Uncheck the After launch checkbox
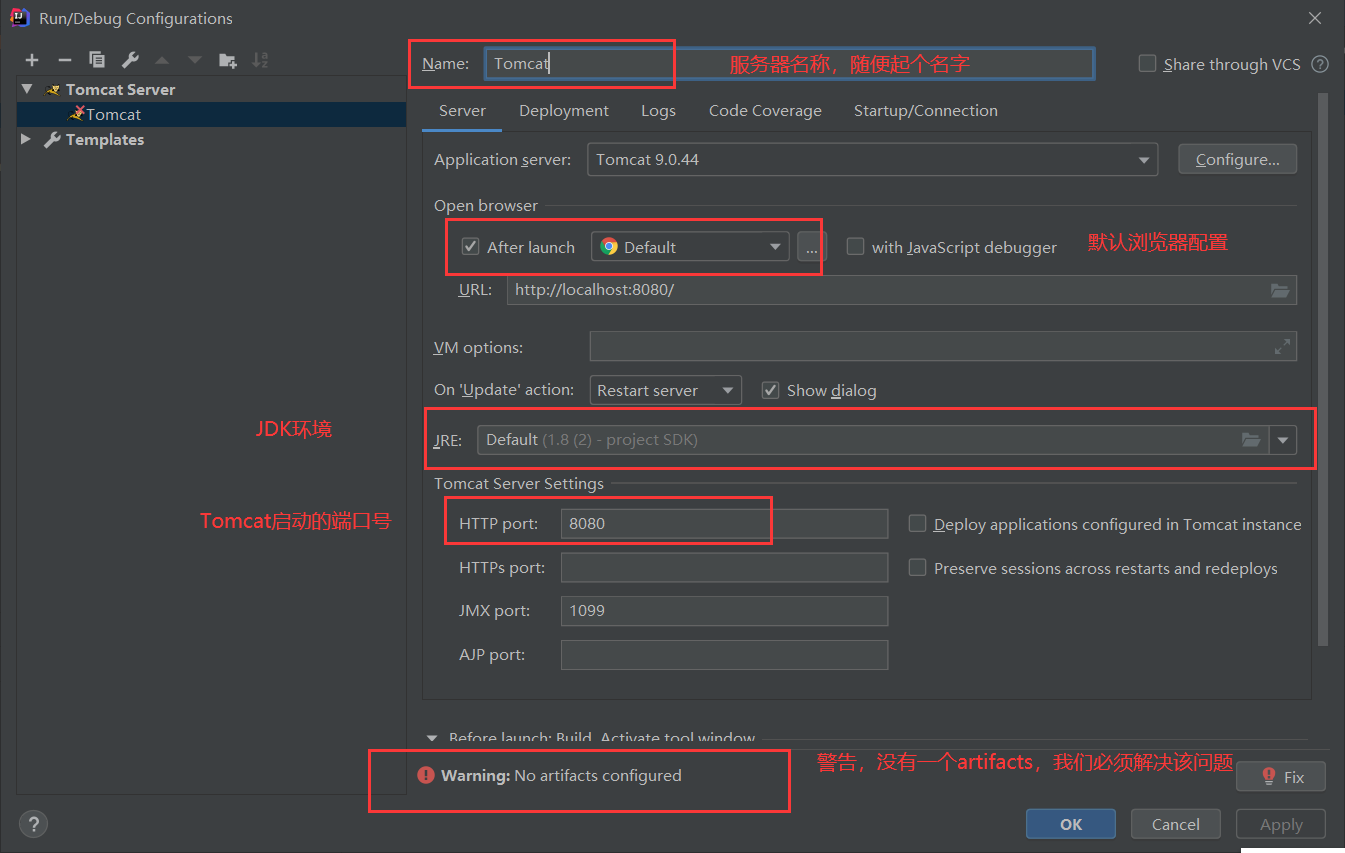This screenshot has height=853, width=1345. tap(470, 247)
